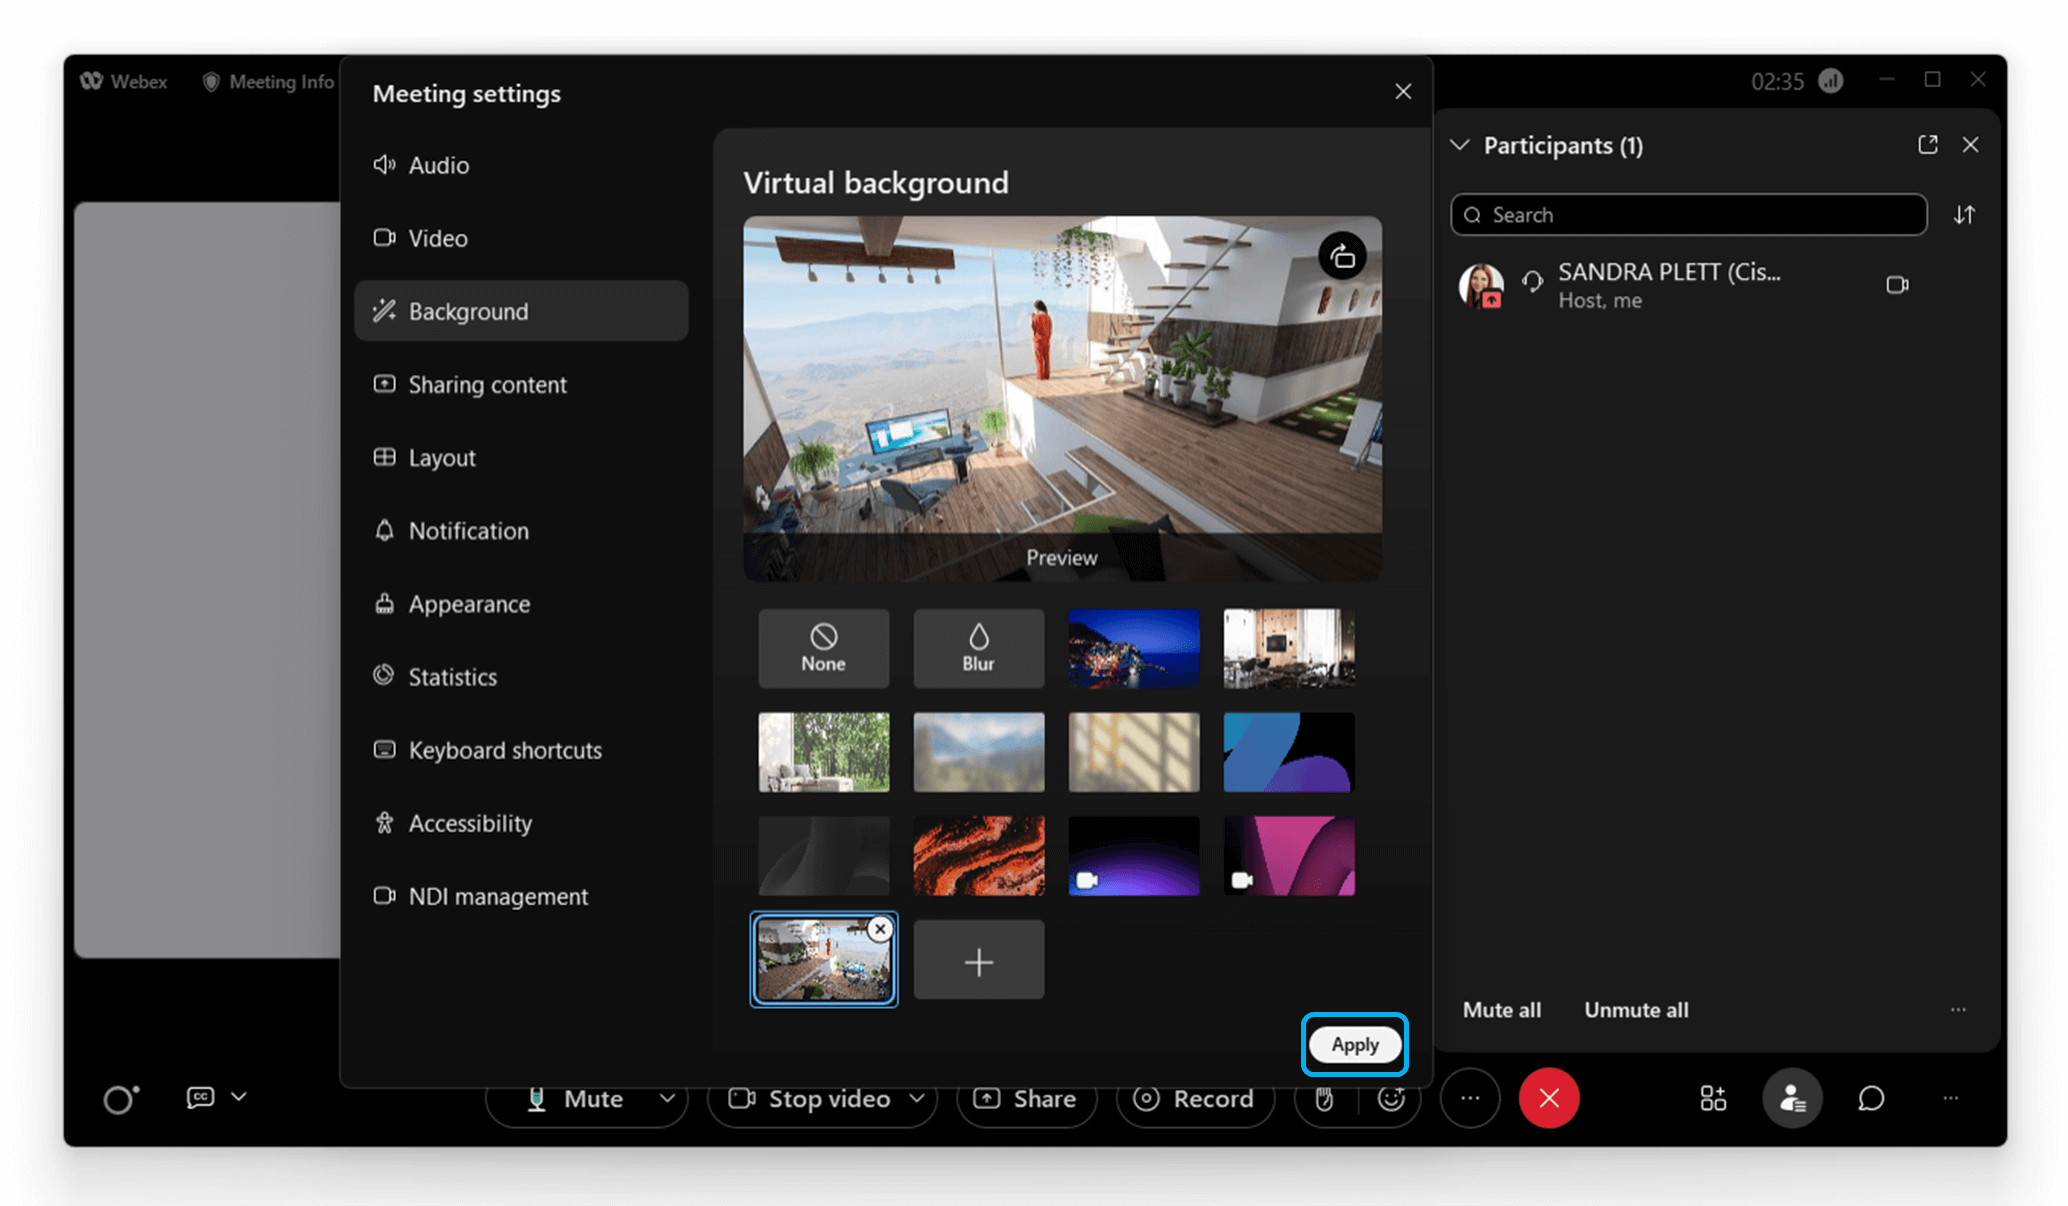The height and width of the screenshot is (1206, 2068).
Task: Open the Chat panel
Action: click(1871, 1099)
